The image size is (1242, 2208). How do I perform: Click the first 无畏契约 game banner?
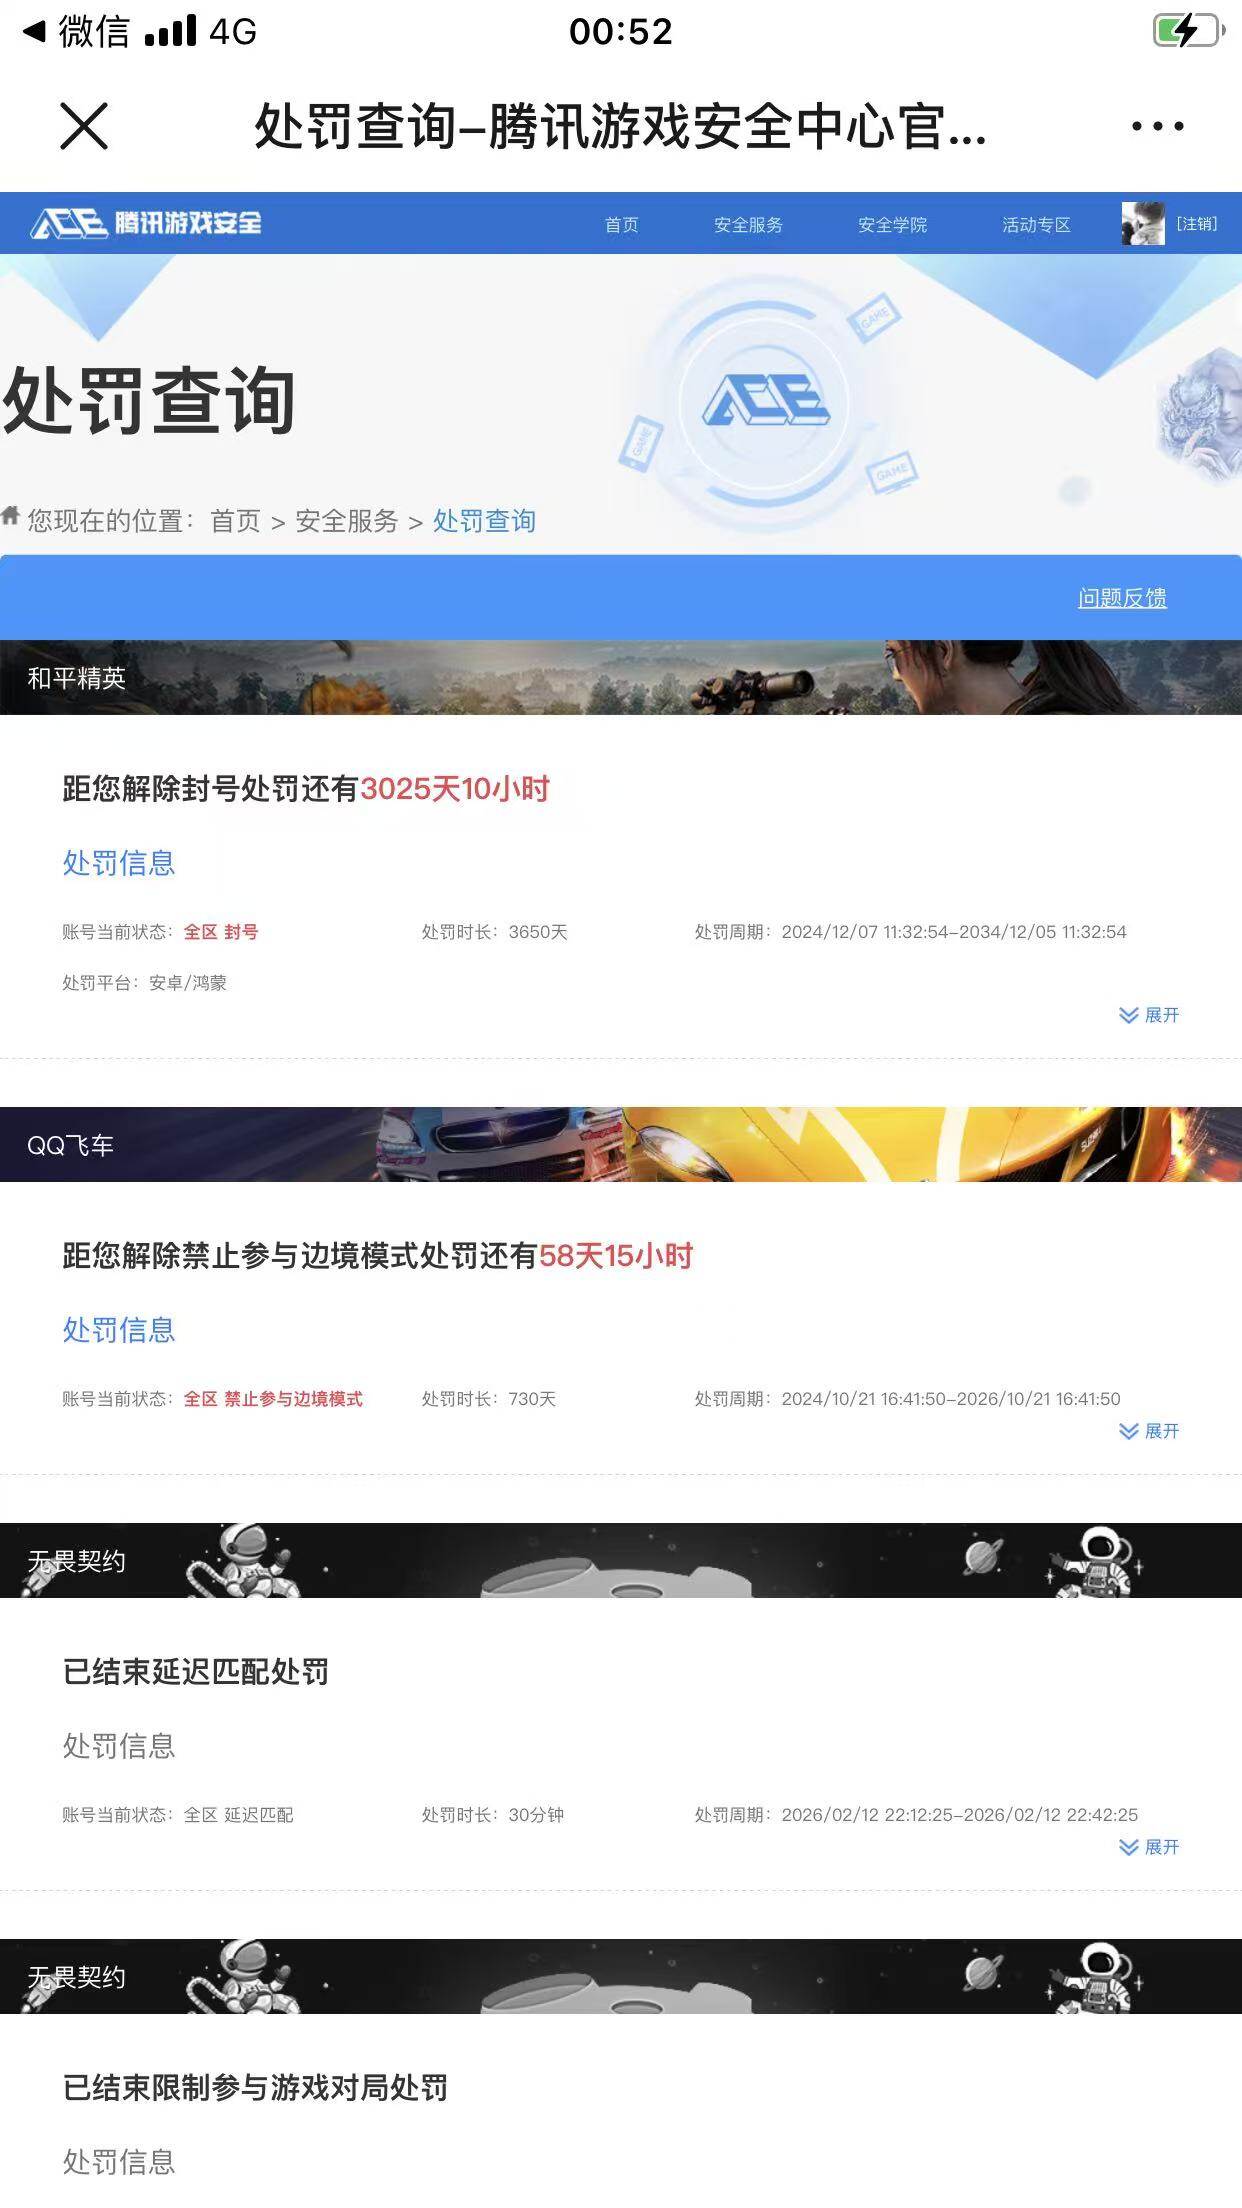(x=621, y=1560)
